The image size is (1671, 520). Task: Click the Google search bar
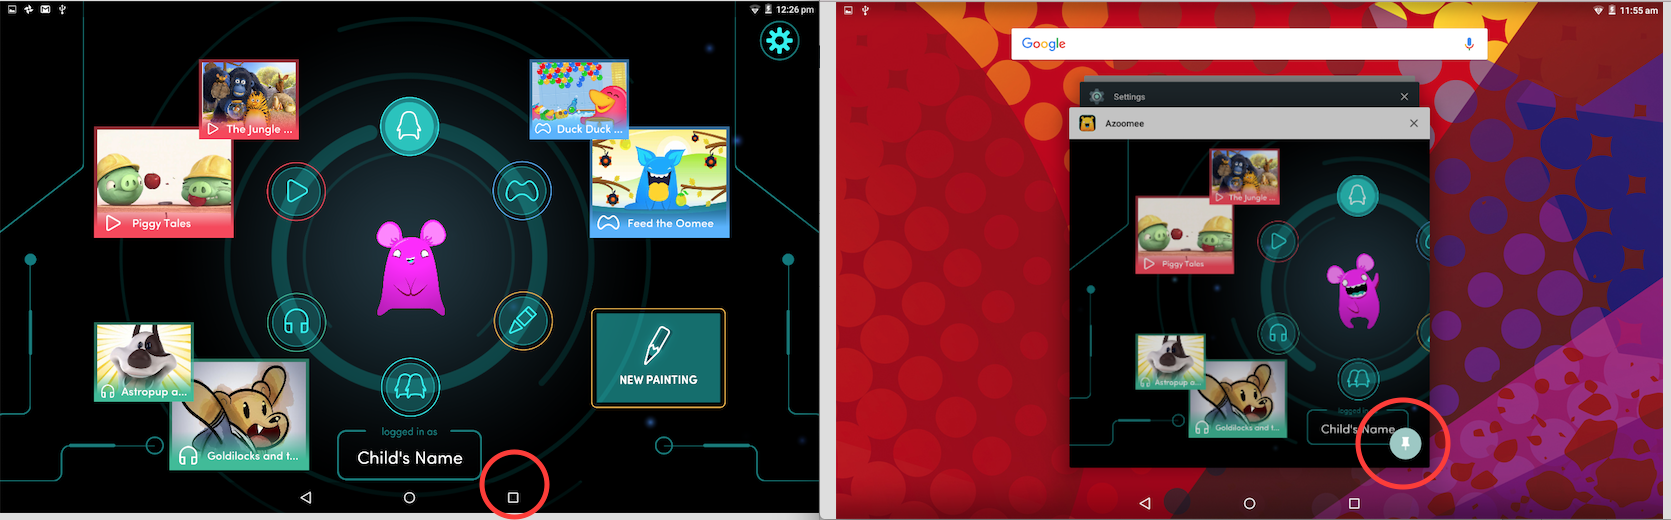click(1249, 44)
